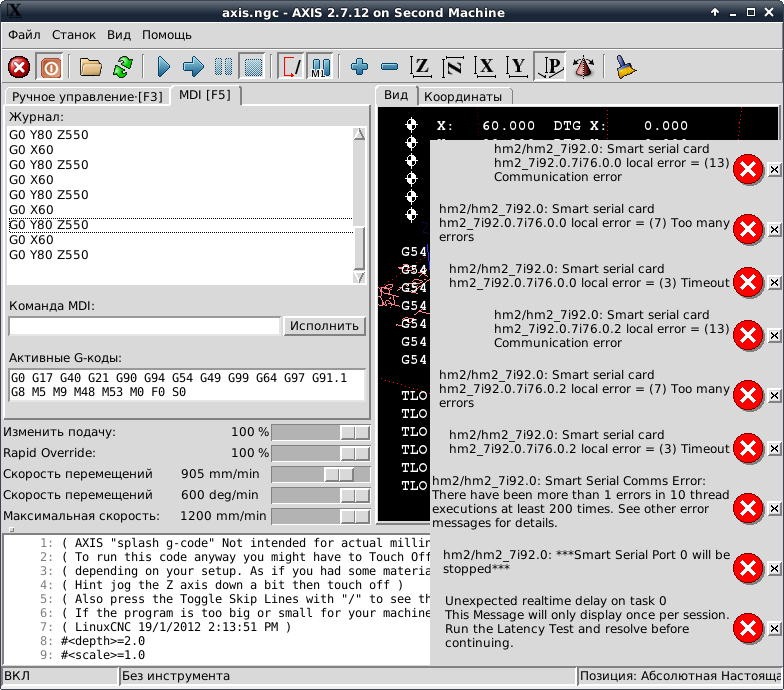Toggle skip lines with slash icon
784x690 pixels.
pyautogui.click(x=290, y=67)
